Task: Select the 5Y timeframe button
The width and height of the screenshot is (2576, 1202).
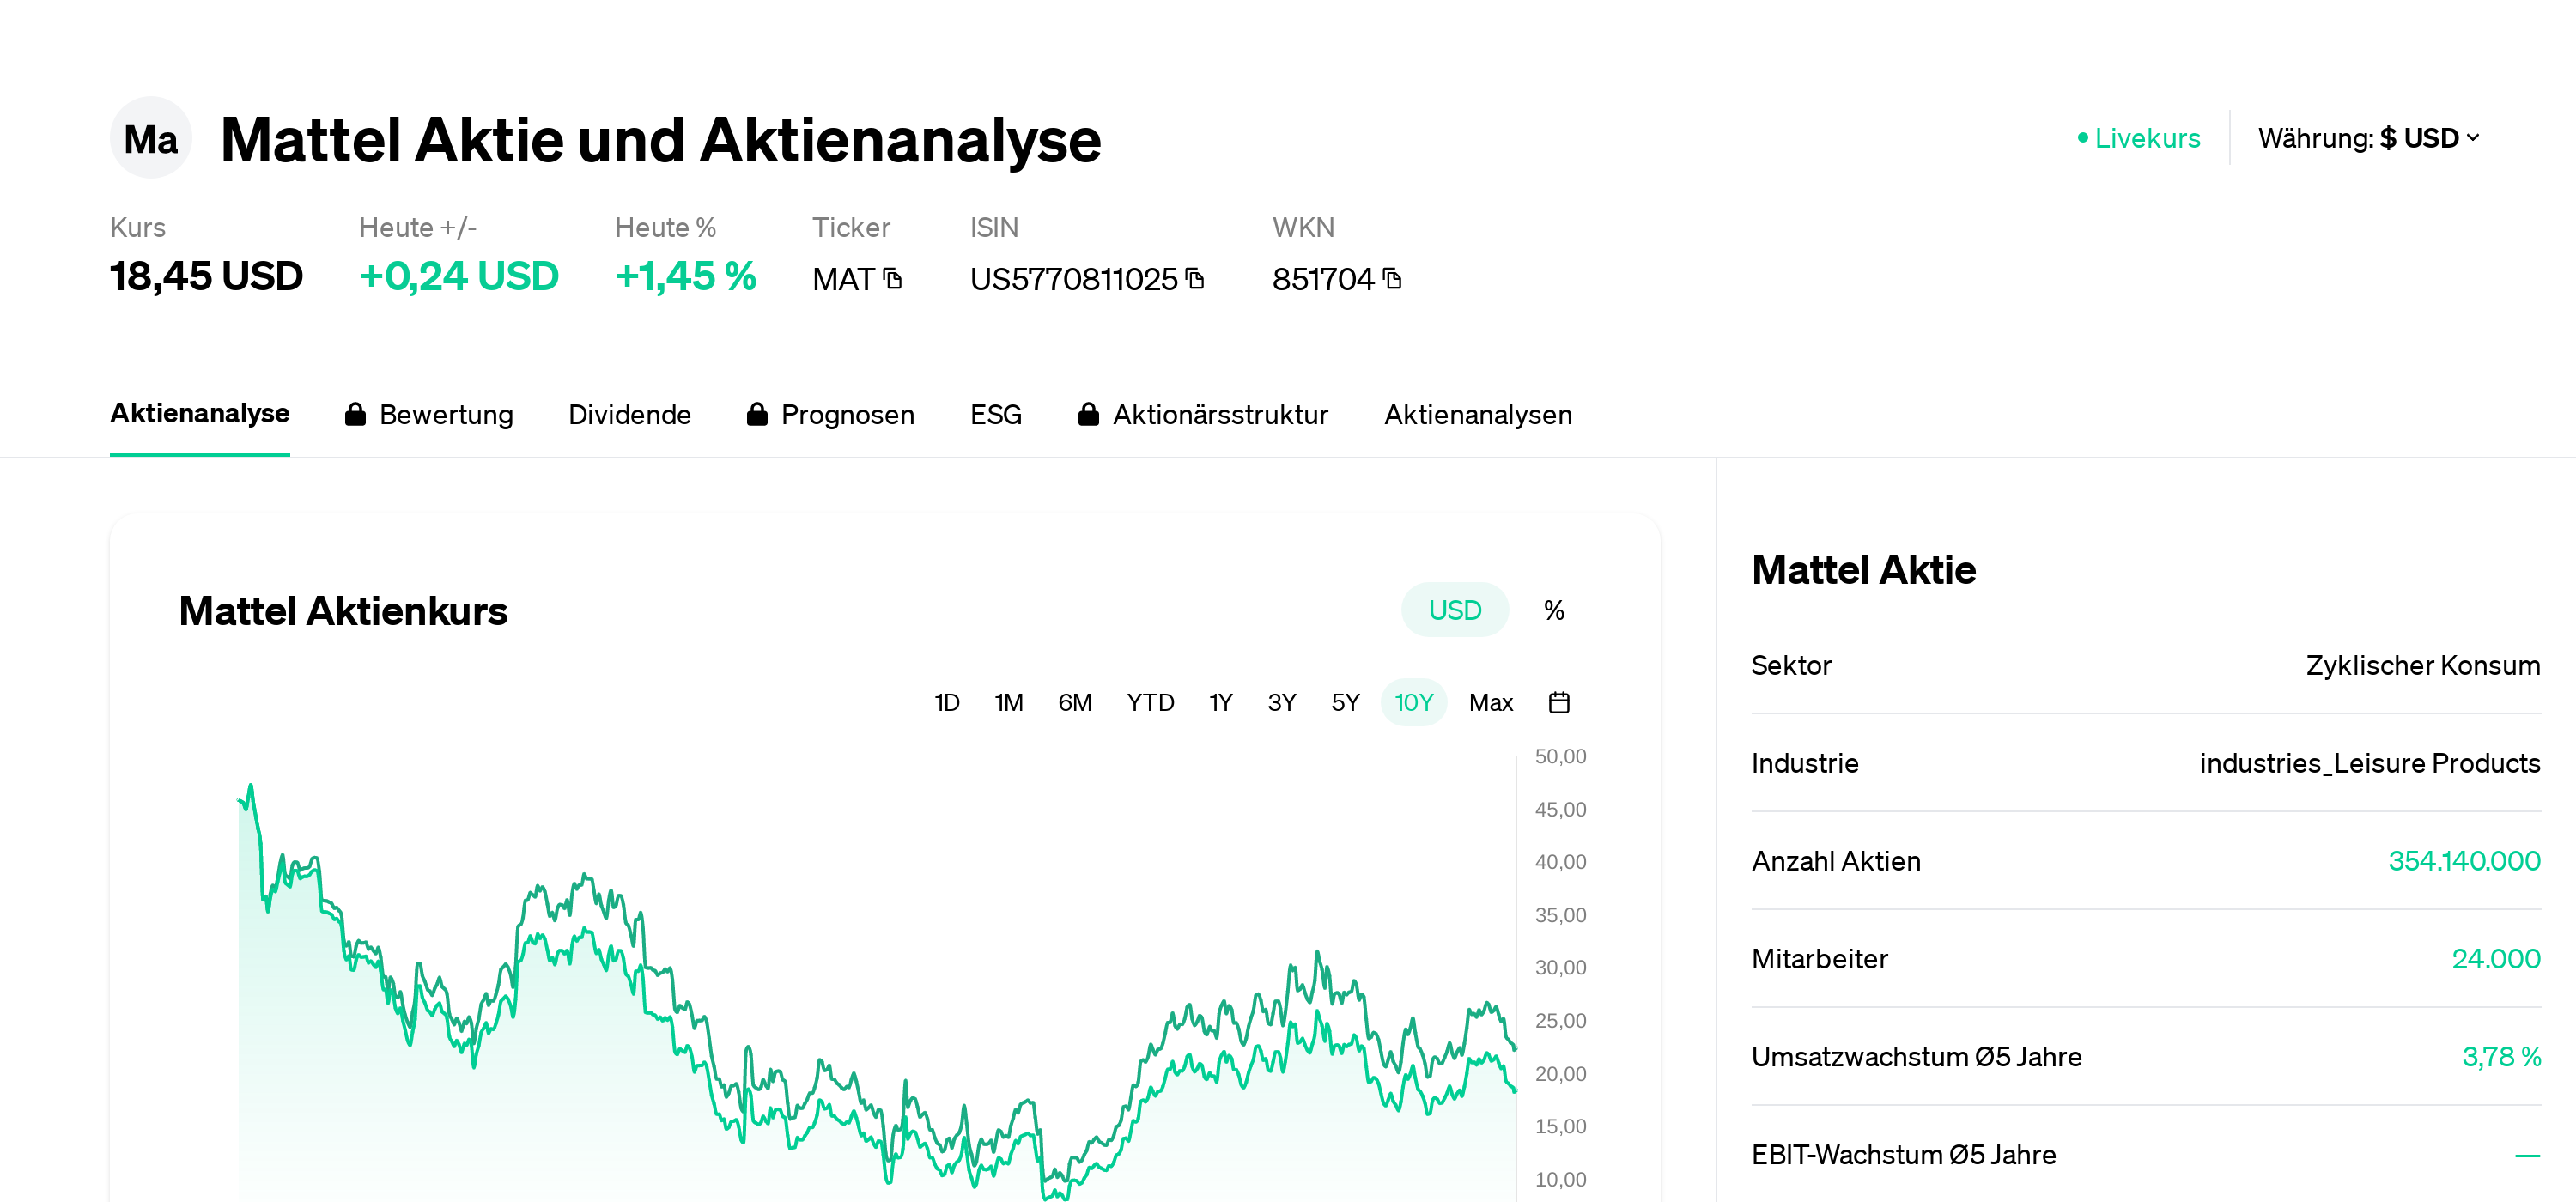Action: click(1345, 702)
